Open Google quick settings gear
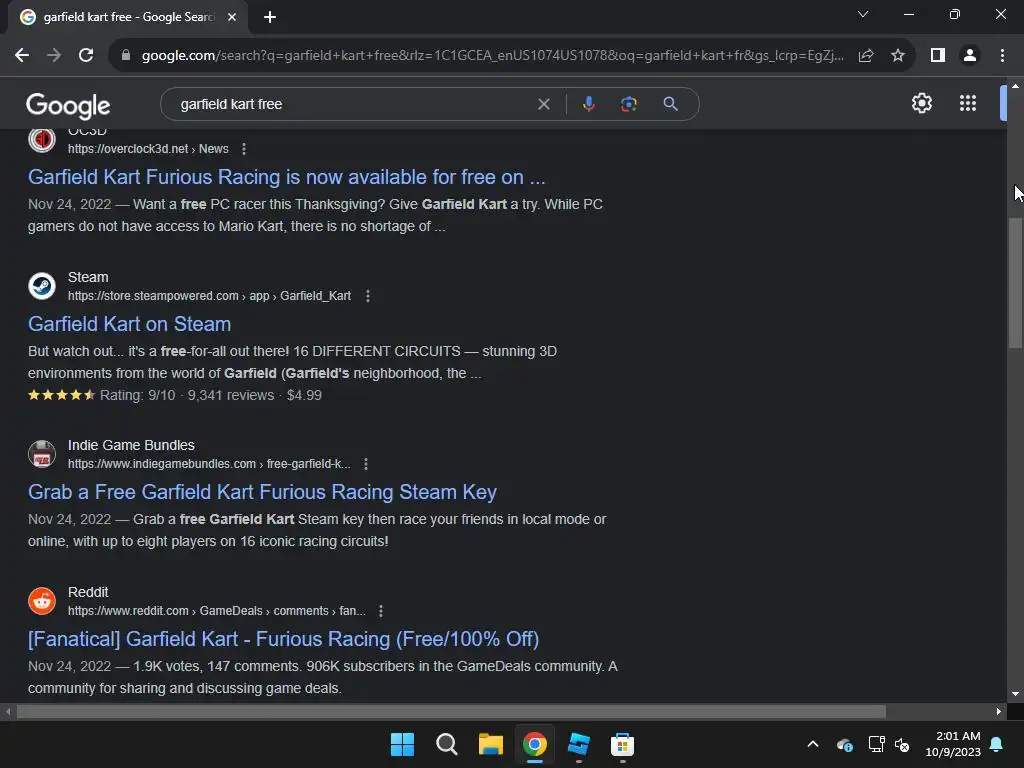This screenshot has height=768, width=1024. point(921,103)
